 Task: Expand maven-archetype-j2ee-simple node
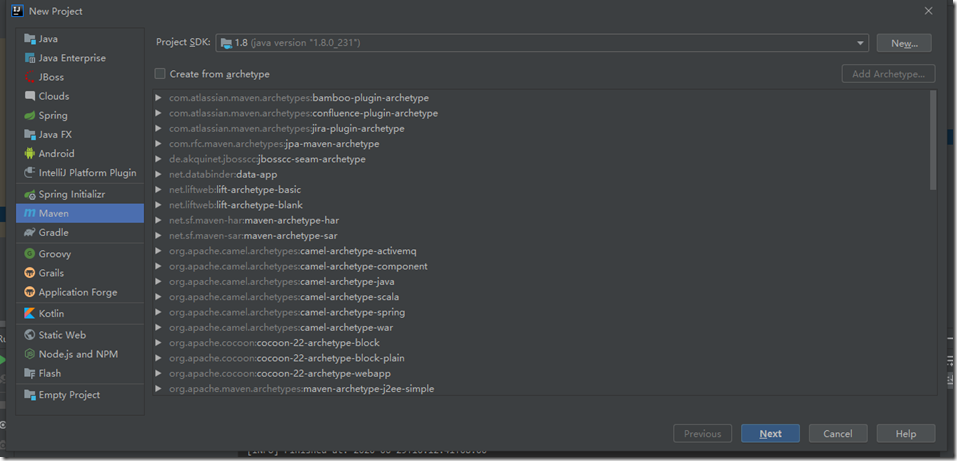[159, 388]
